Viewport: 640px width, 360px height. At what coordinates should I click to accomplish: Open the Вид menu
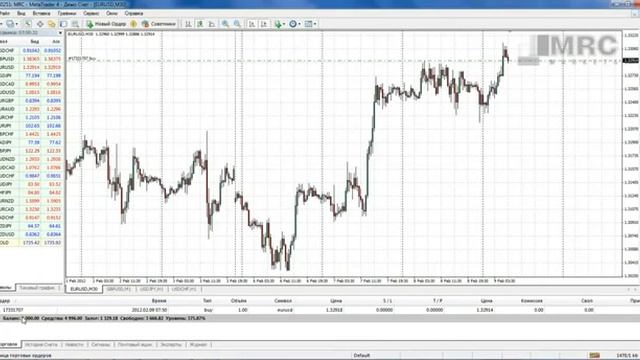21,13
